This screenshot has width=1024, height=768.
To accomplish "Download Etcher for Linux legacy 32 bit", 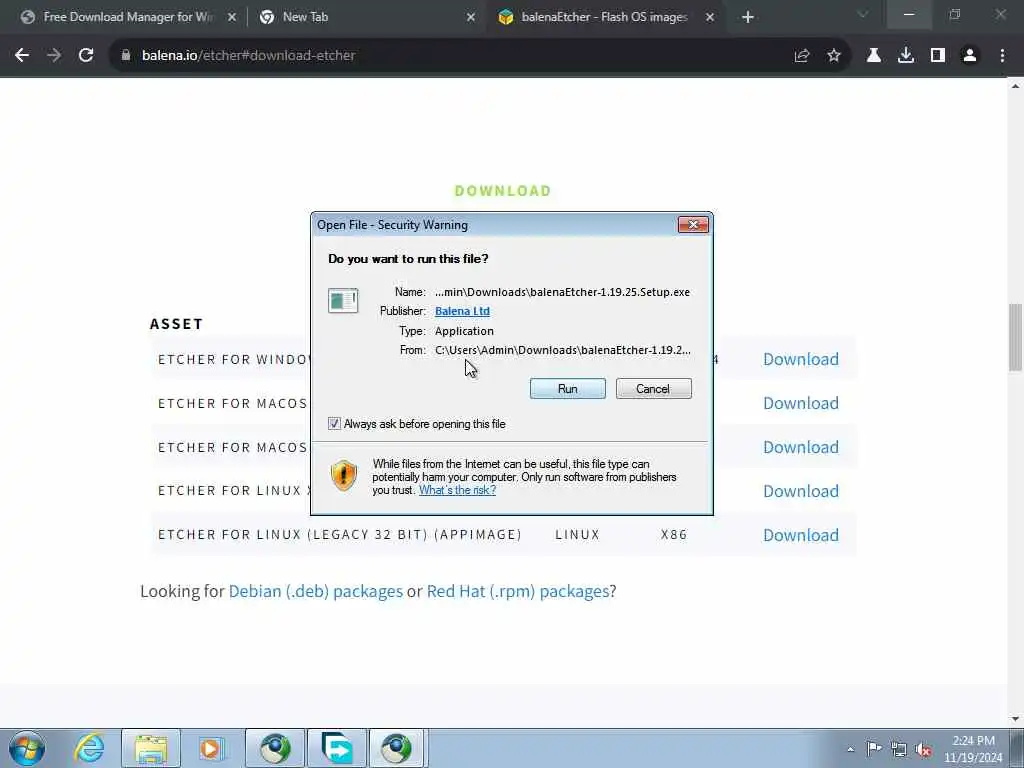I will pyautogui.click(x=801, y=535).
